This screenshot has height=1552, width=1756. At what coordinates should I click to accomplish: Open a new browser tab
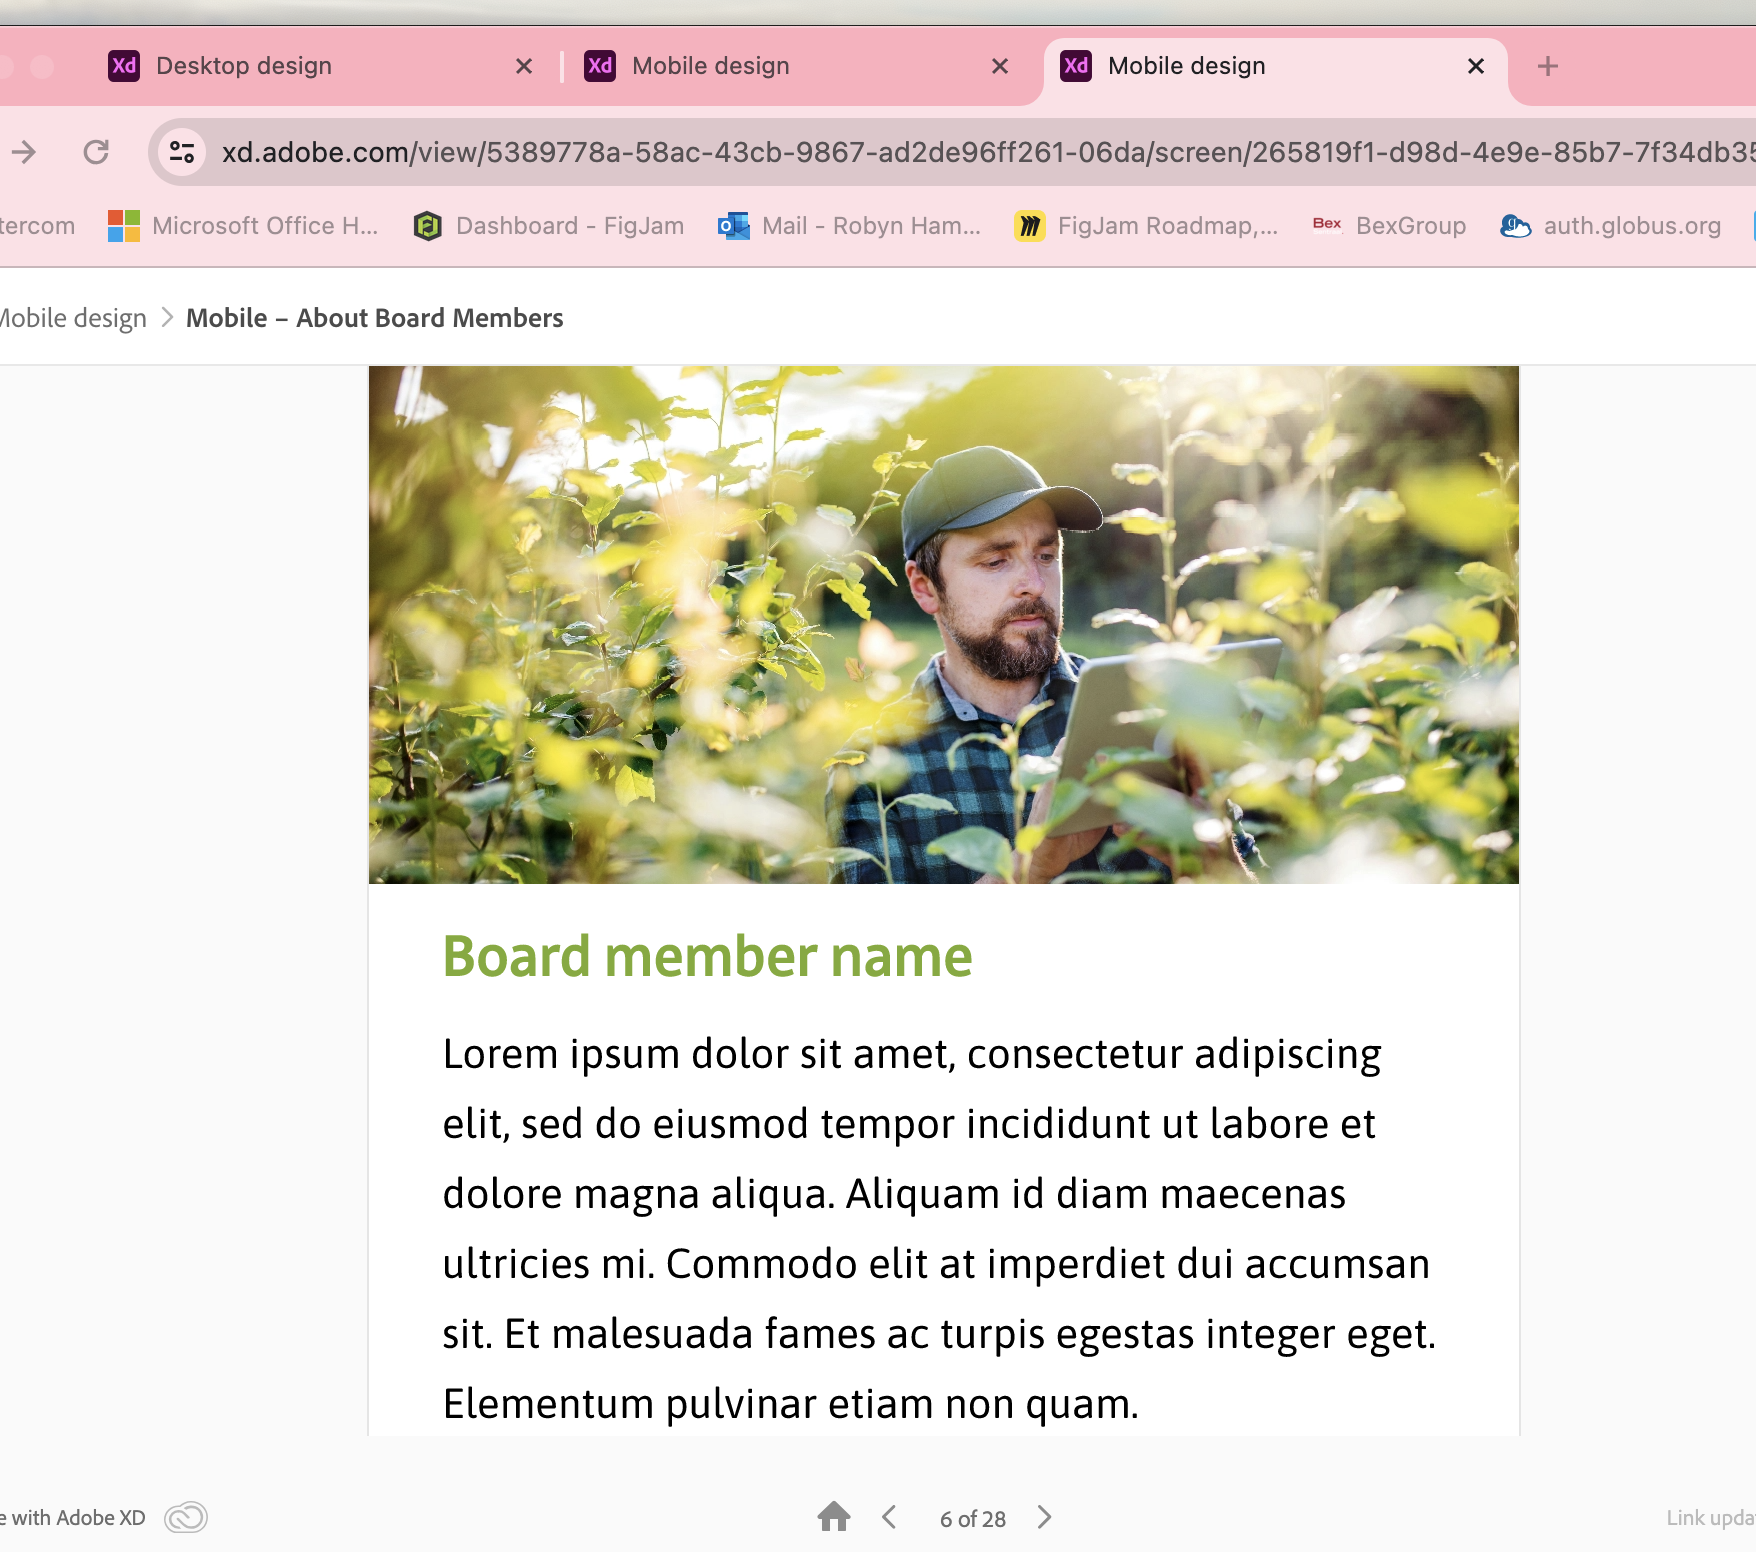point(1547,66)
